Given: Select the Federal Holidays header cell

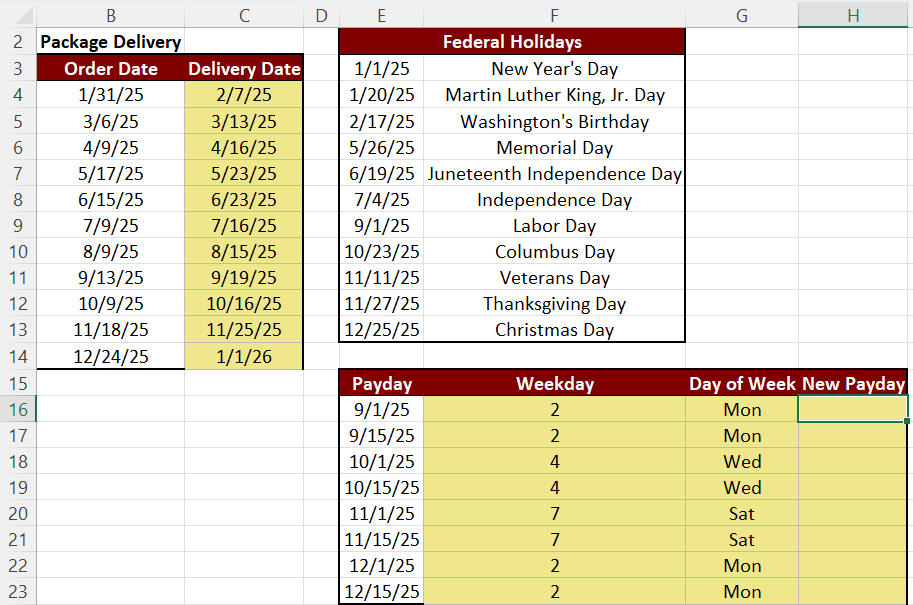Looking at the screenshot, I should pos(511,42).
